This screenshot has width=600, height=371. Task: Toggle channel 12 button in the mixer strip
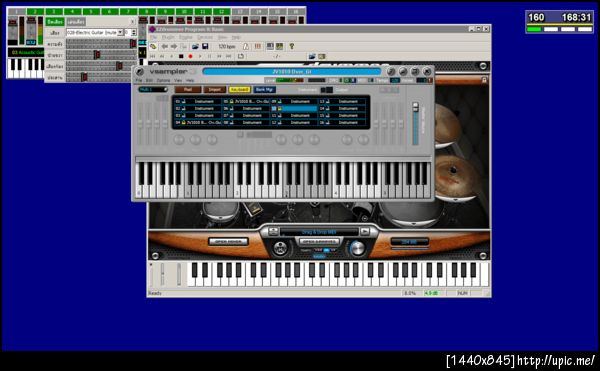222,12
